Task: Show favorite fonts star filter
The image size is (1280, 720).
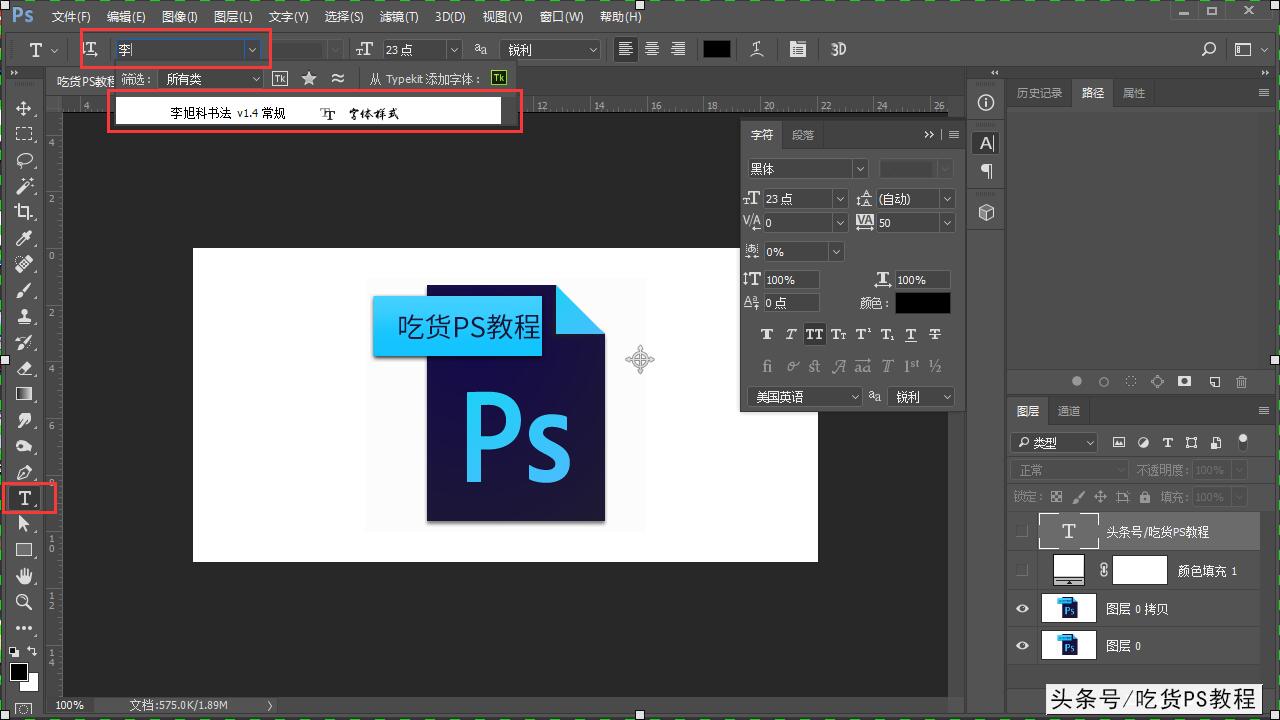Action: (309, 78)
